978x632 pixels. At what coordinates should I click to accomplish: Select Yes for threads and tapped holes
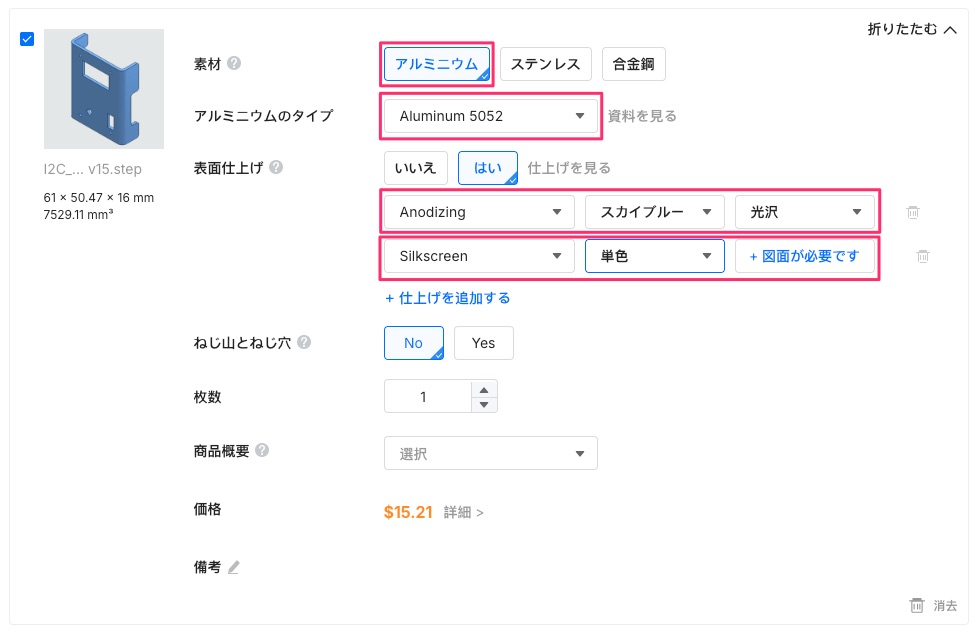[x=483, y=343]
